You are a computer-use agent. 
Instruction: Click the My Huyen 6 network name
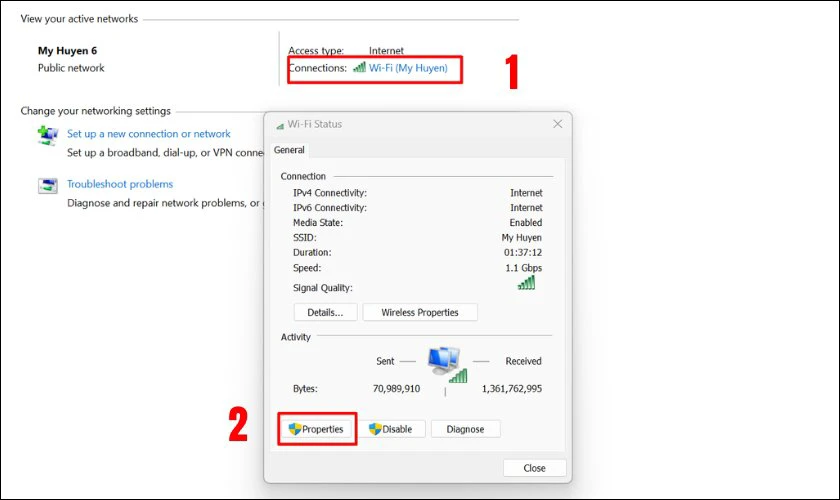[x=68, y=51]
